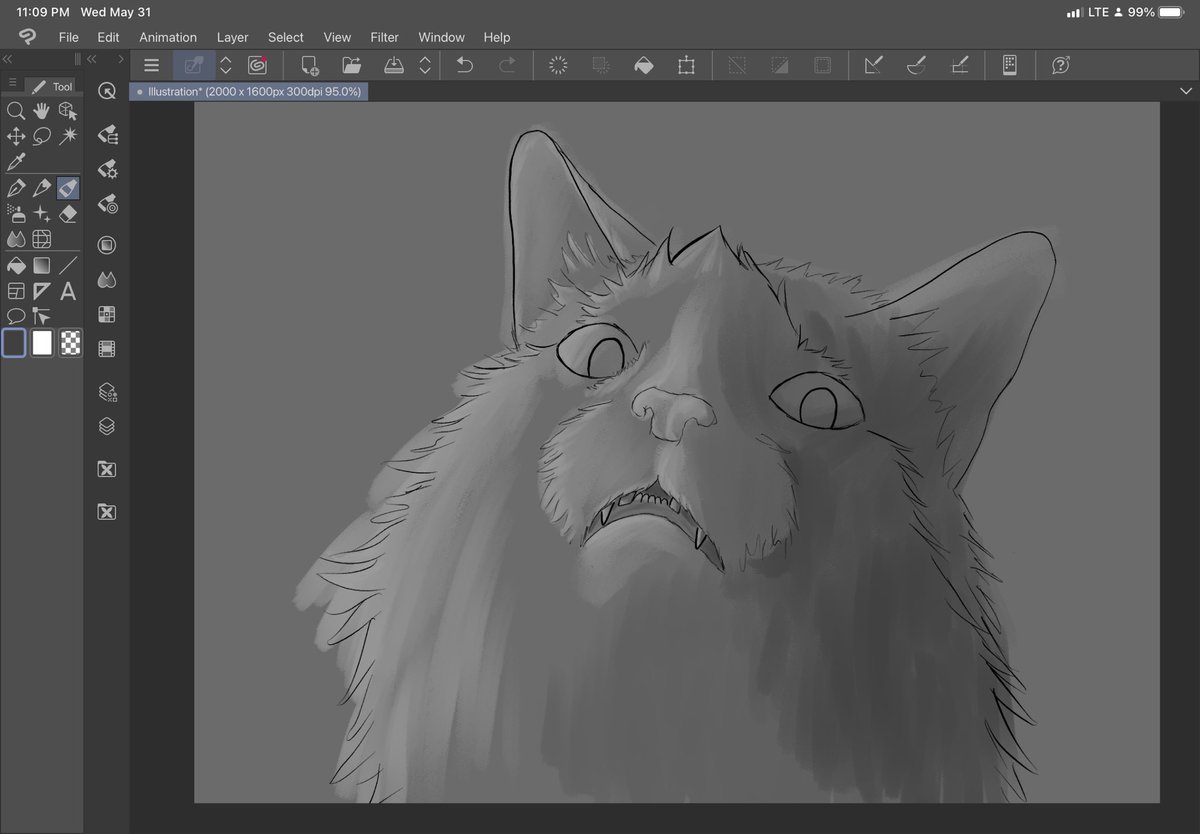Screen dimensions: 1200x834
Task: Open the Tool Property palette icon
Action: click(x=107, y=169)
